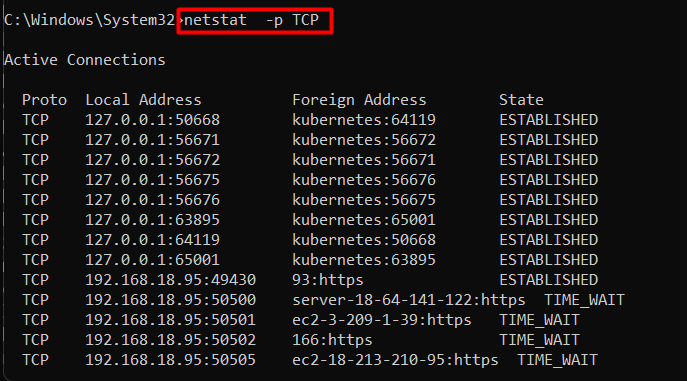Click the Local Address column header
The height and width of the screenshot is (381, 687).
pyautogui.click(x=143, y=100)
